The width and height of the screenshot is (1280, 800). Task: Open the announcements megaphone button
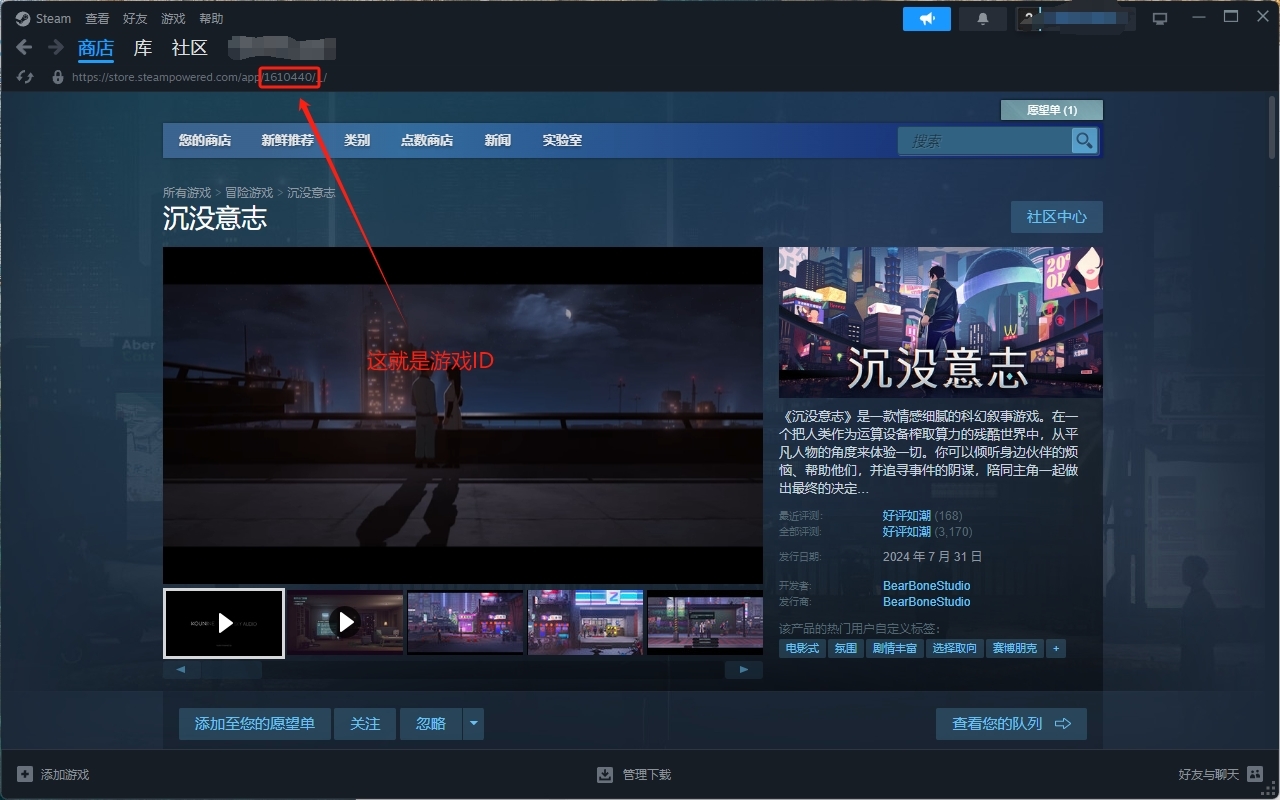point(926,18)
